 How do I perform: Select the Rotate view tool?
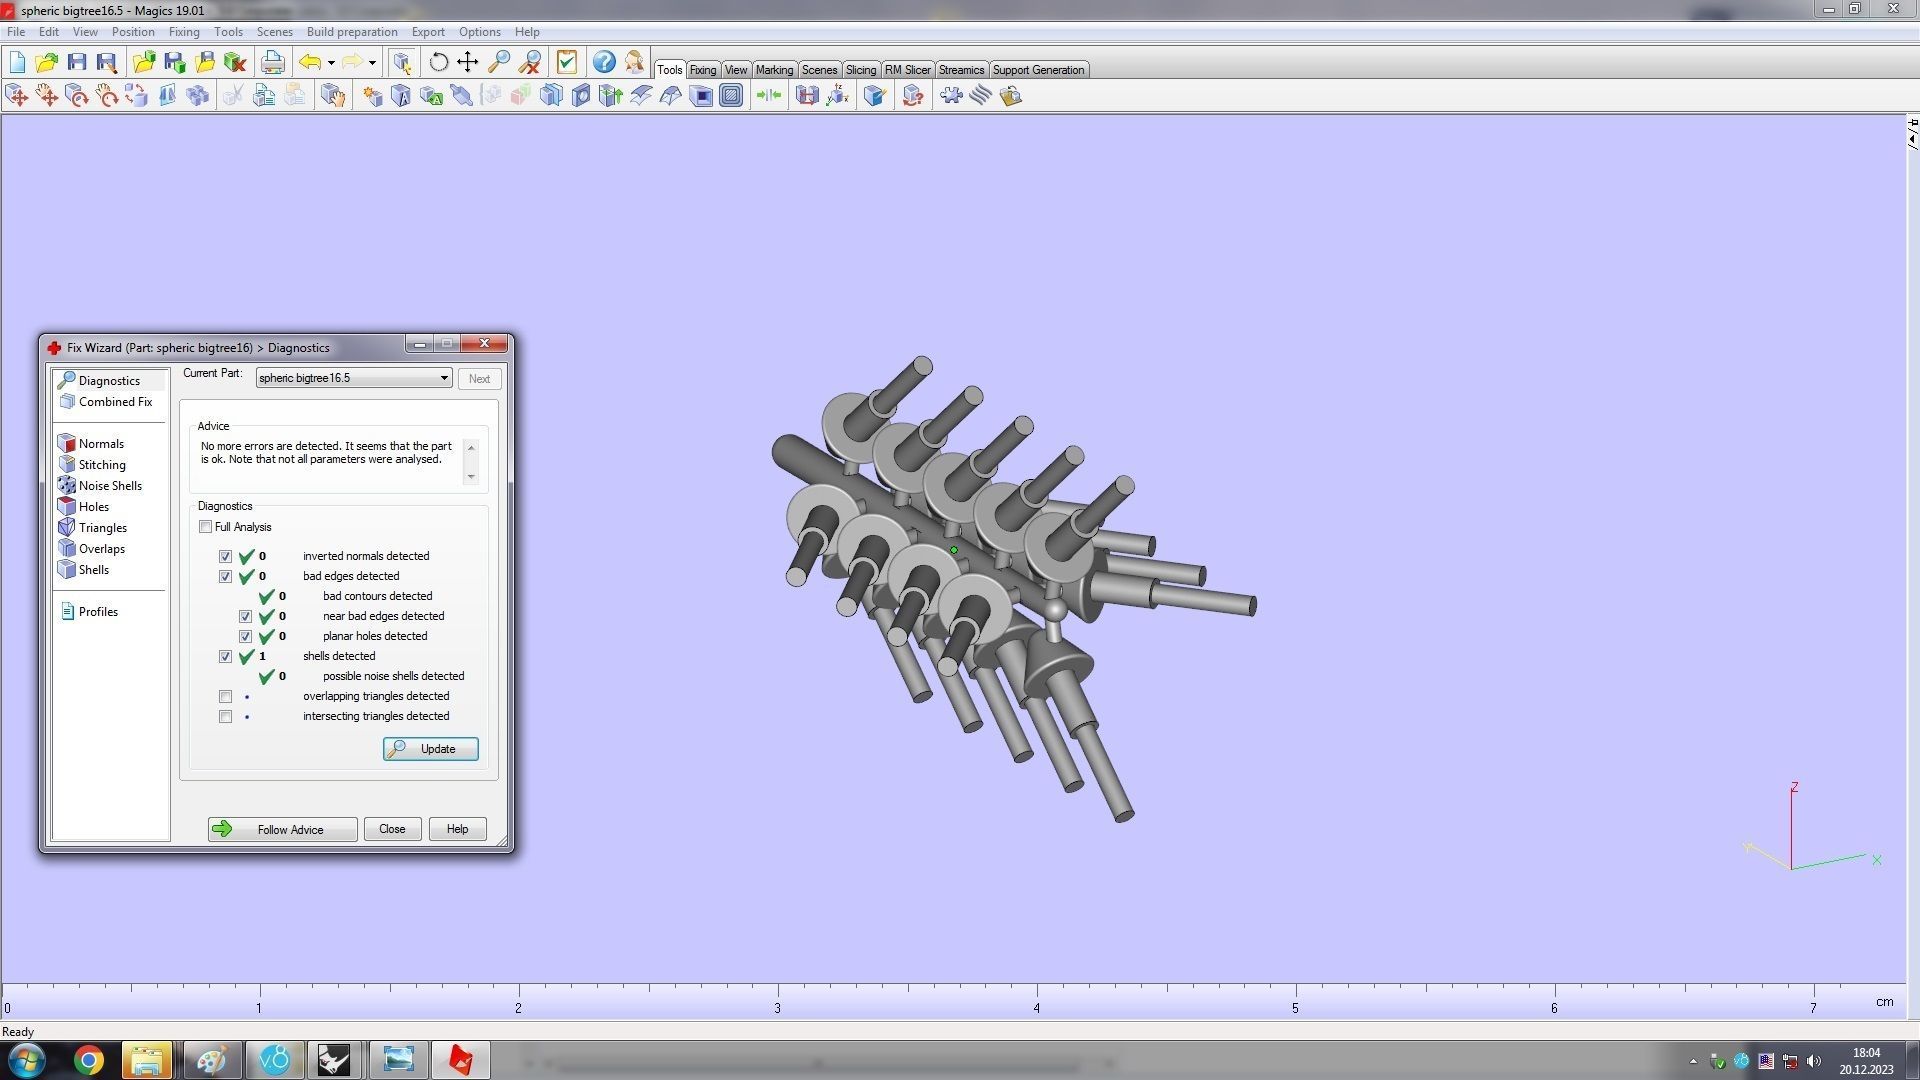(x=438, y=63)
